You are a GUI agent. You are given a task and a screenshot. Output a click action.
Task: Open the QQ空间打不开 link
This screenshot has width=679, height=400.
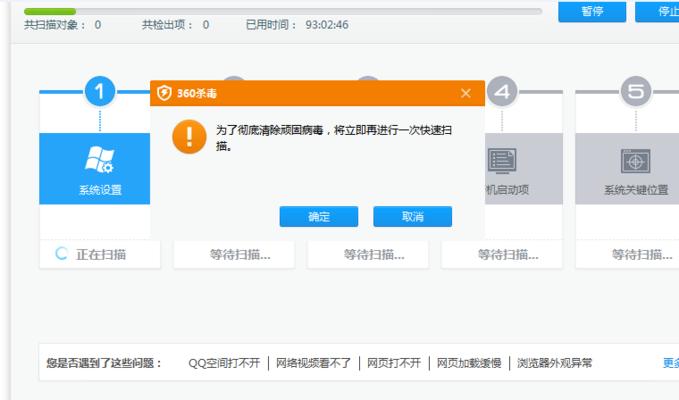(224, 363)
